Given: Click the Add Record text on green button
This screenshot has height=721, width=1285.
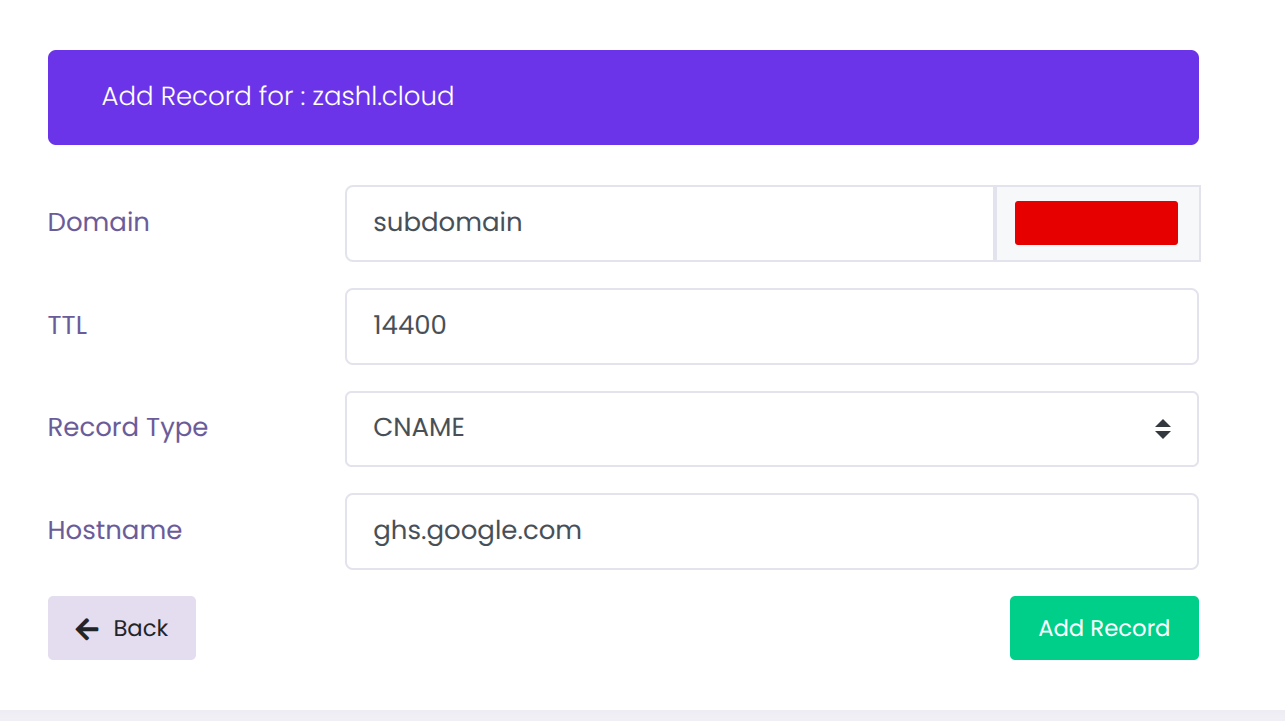Looking at the screenshot, I should [x=1104, y=628].
